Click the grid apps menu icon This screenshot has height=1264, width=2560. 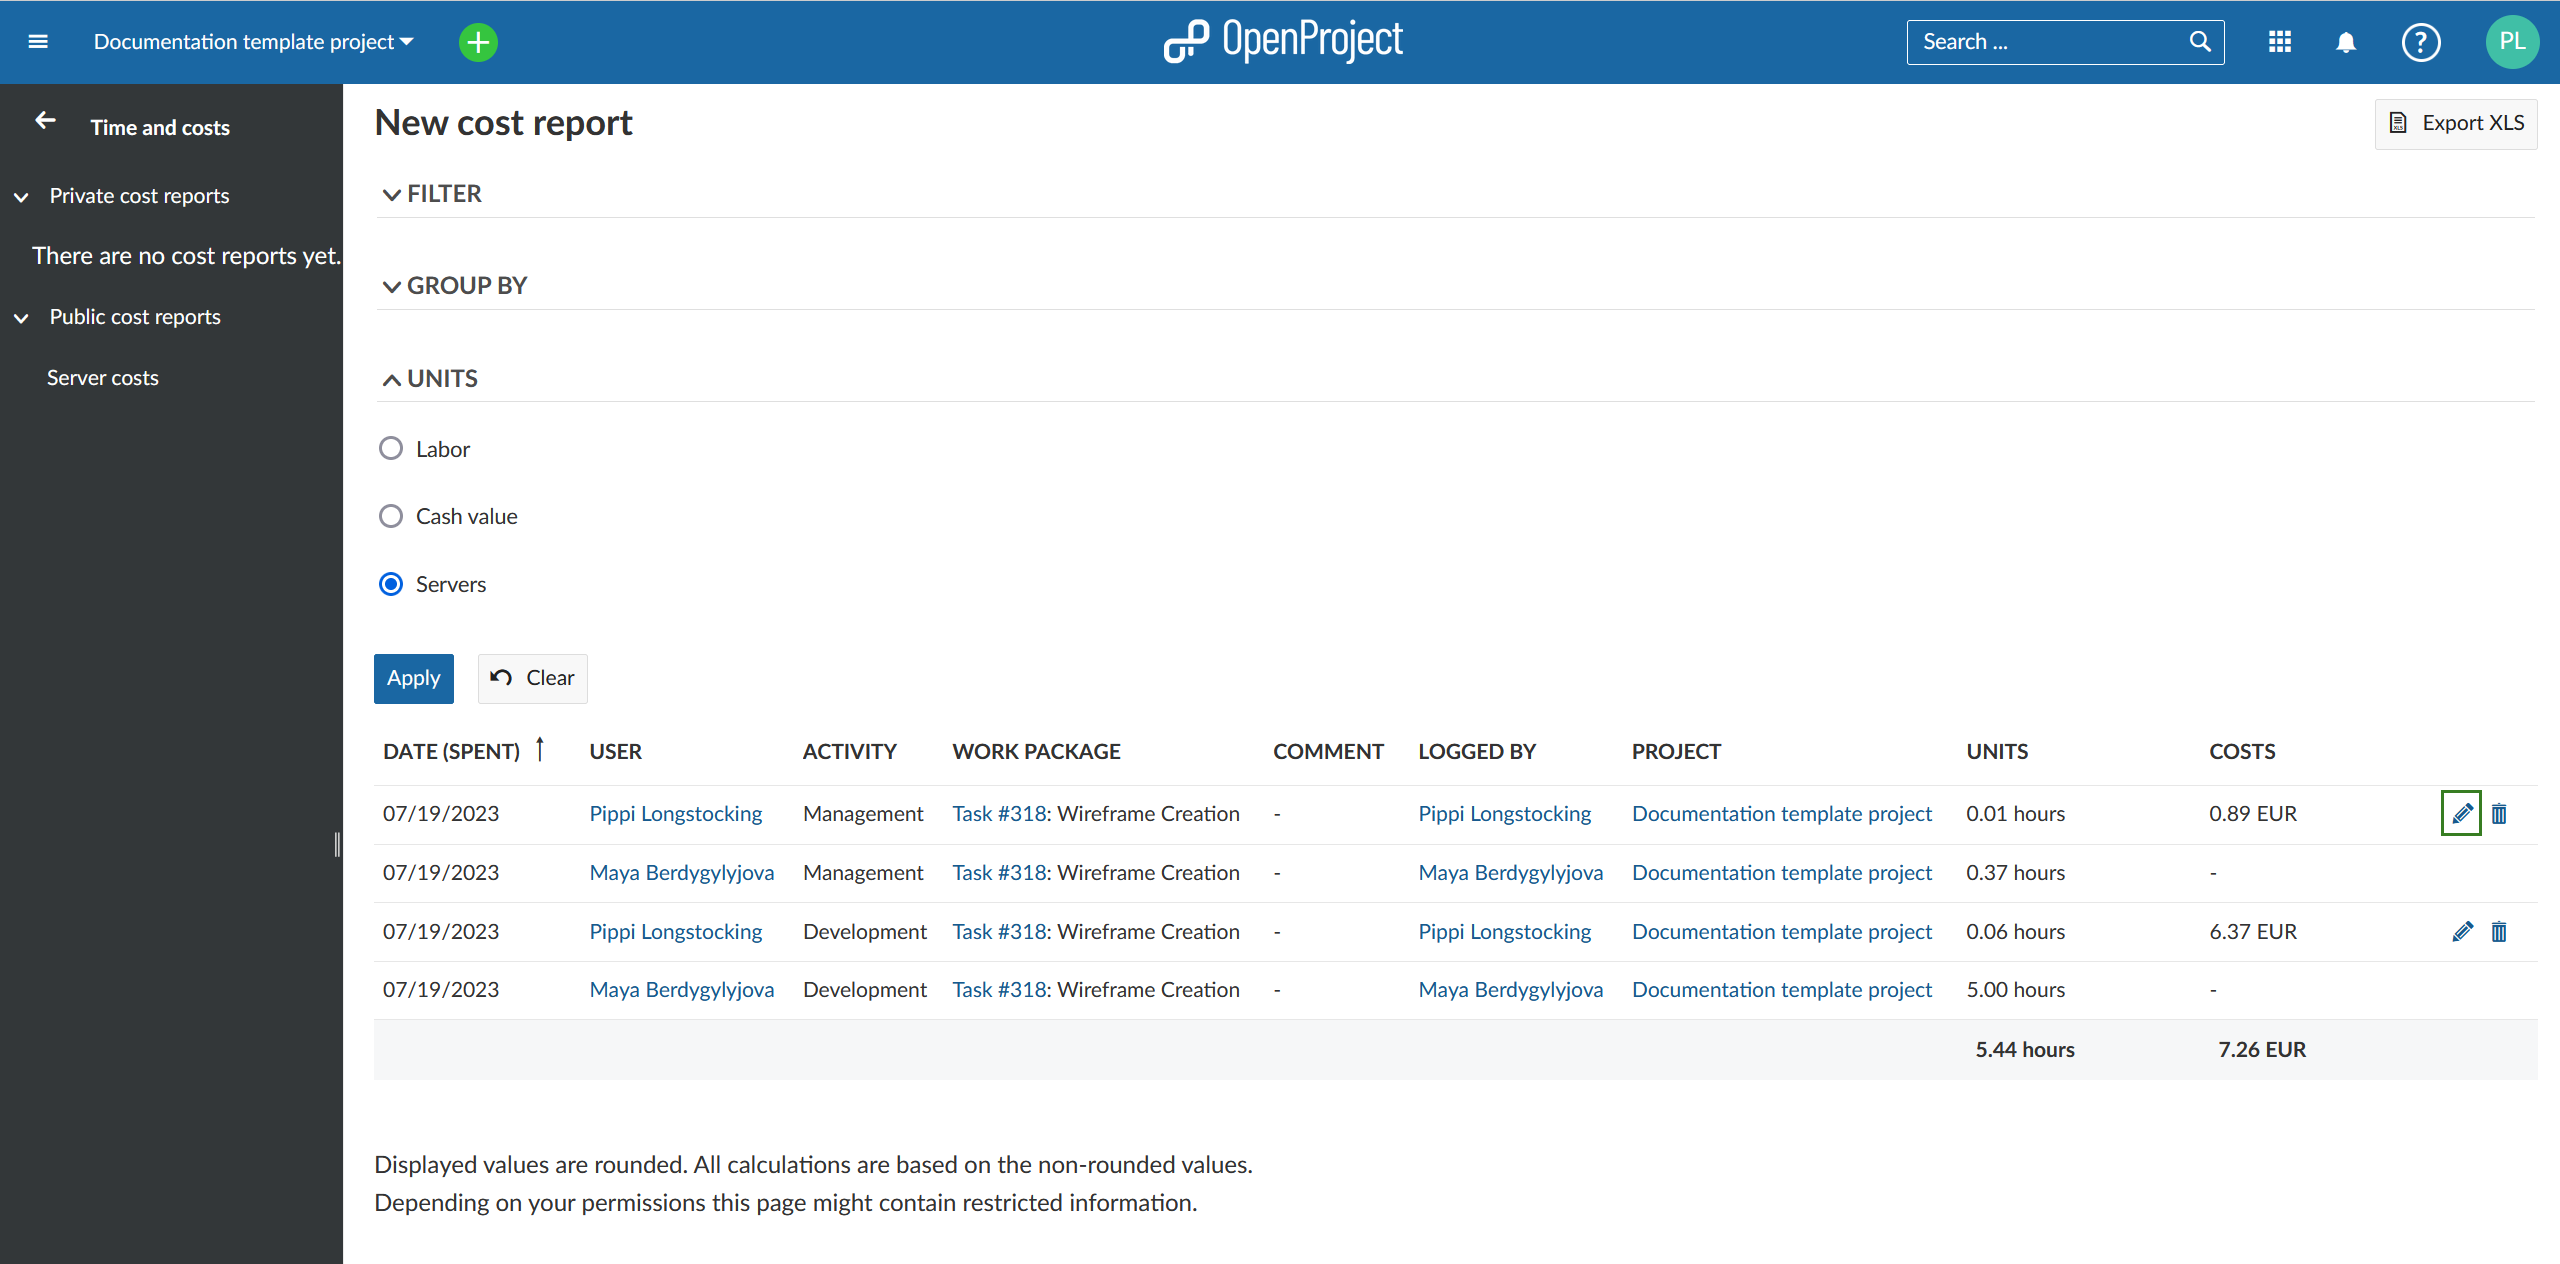pos(2281,41)
